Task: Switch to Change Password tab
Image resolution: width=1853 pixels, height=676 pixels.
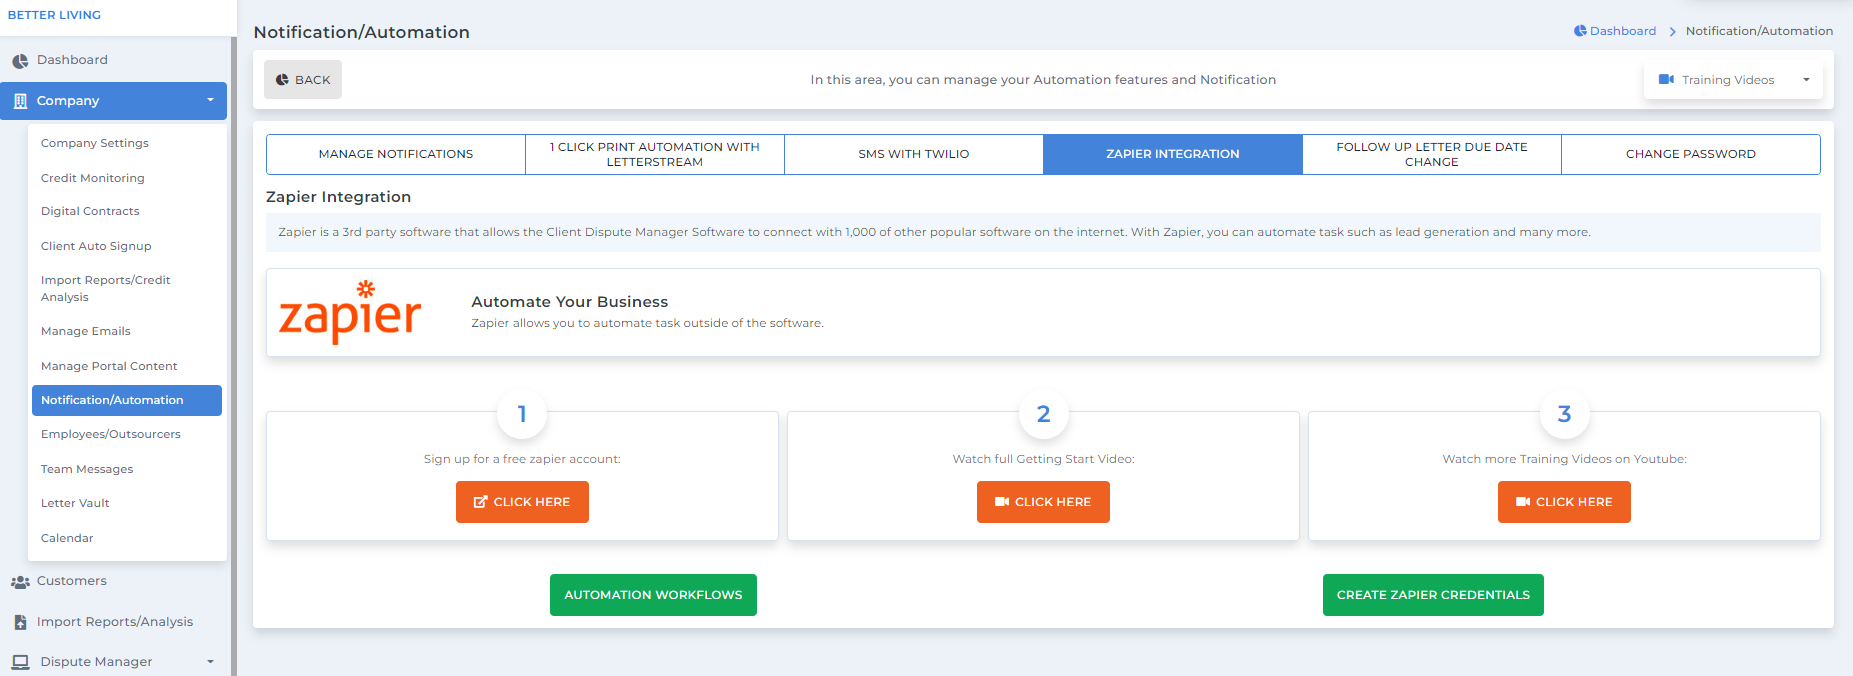Action: coord(1691,154)
